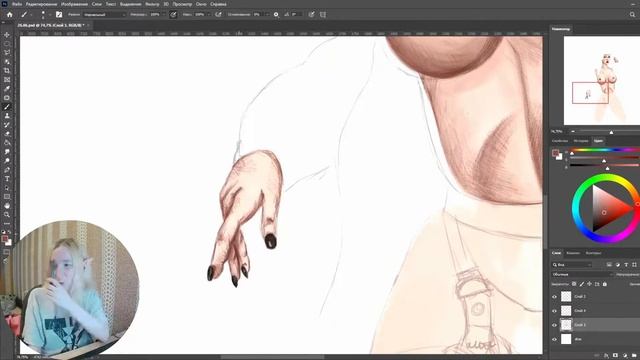Toggle lock all padlock icon
The width and height of the screenshot is (640, 360).
pyautogui.click(x=605, y=284)
